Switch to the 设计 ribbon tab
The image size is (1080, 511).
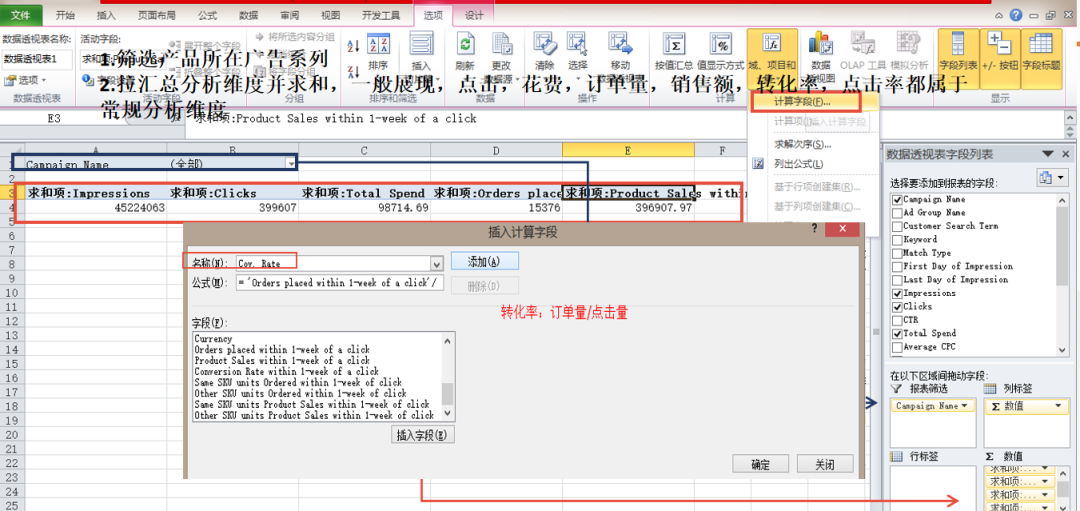(x=474, y=14)
